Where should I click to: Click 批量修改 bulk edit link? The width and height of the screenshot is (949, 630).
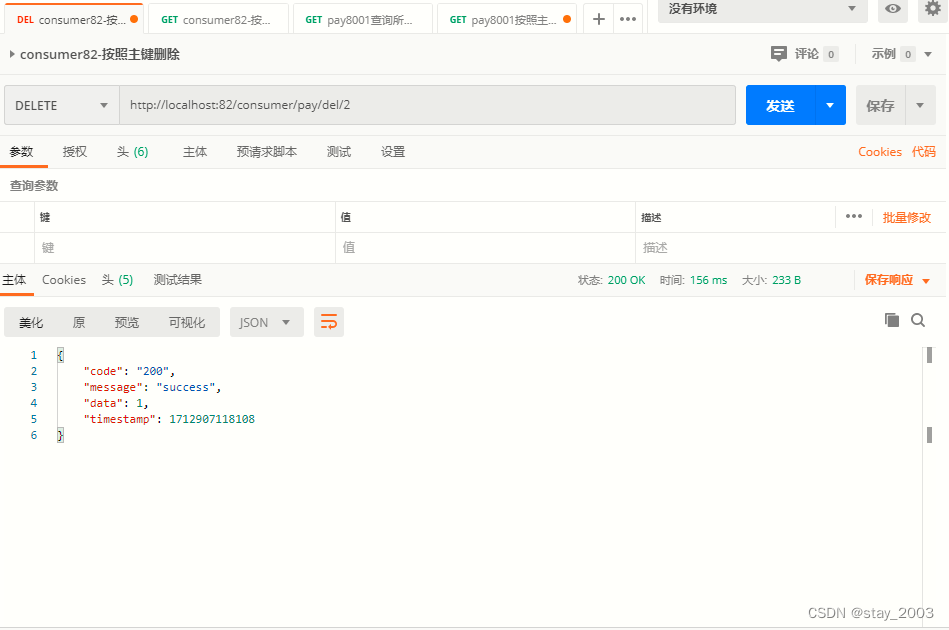(907, 217)
